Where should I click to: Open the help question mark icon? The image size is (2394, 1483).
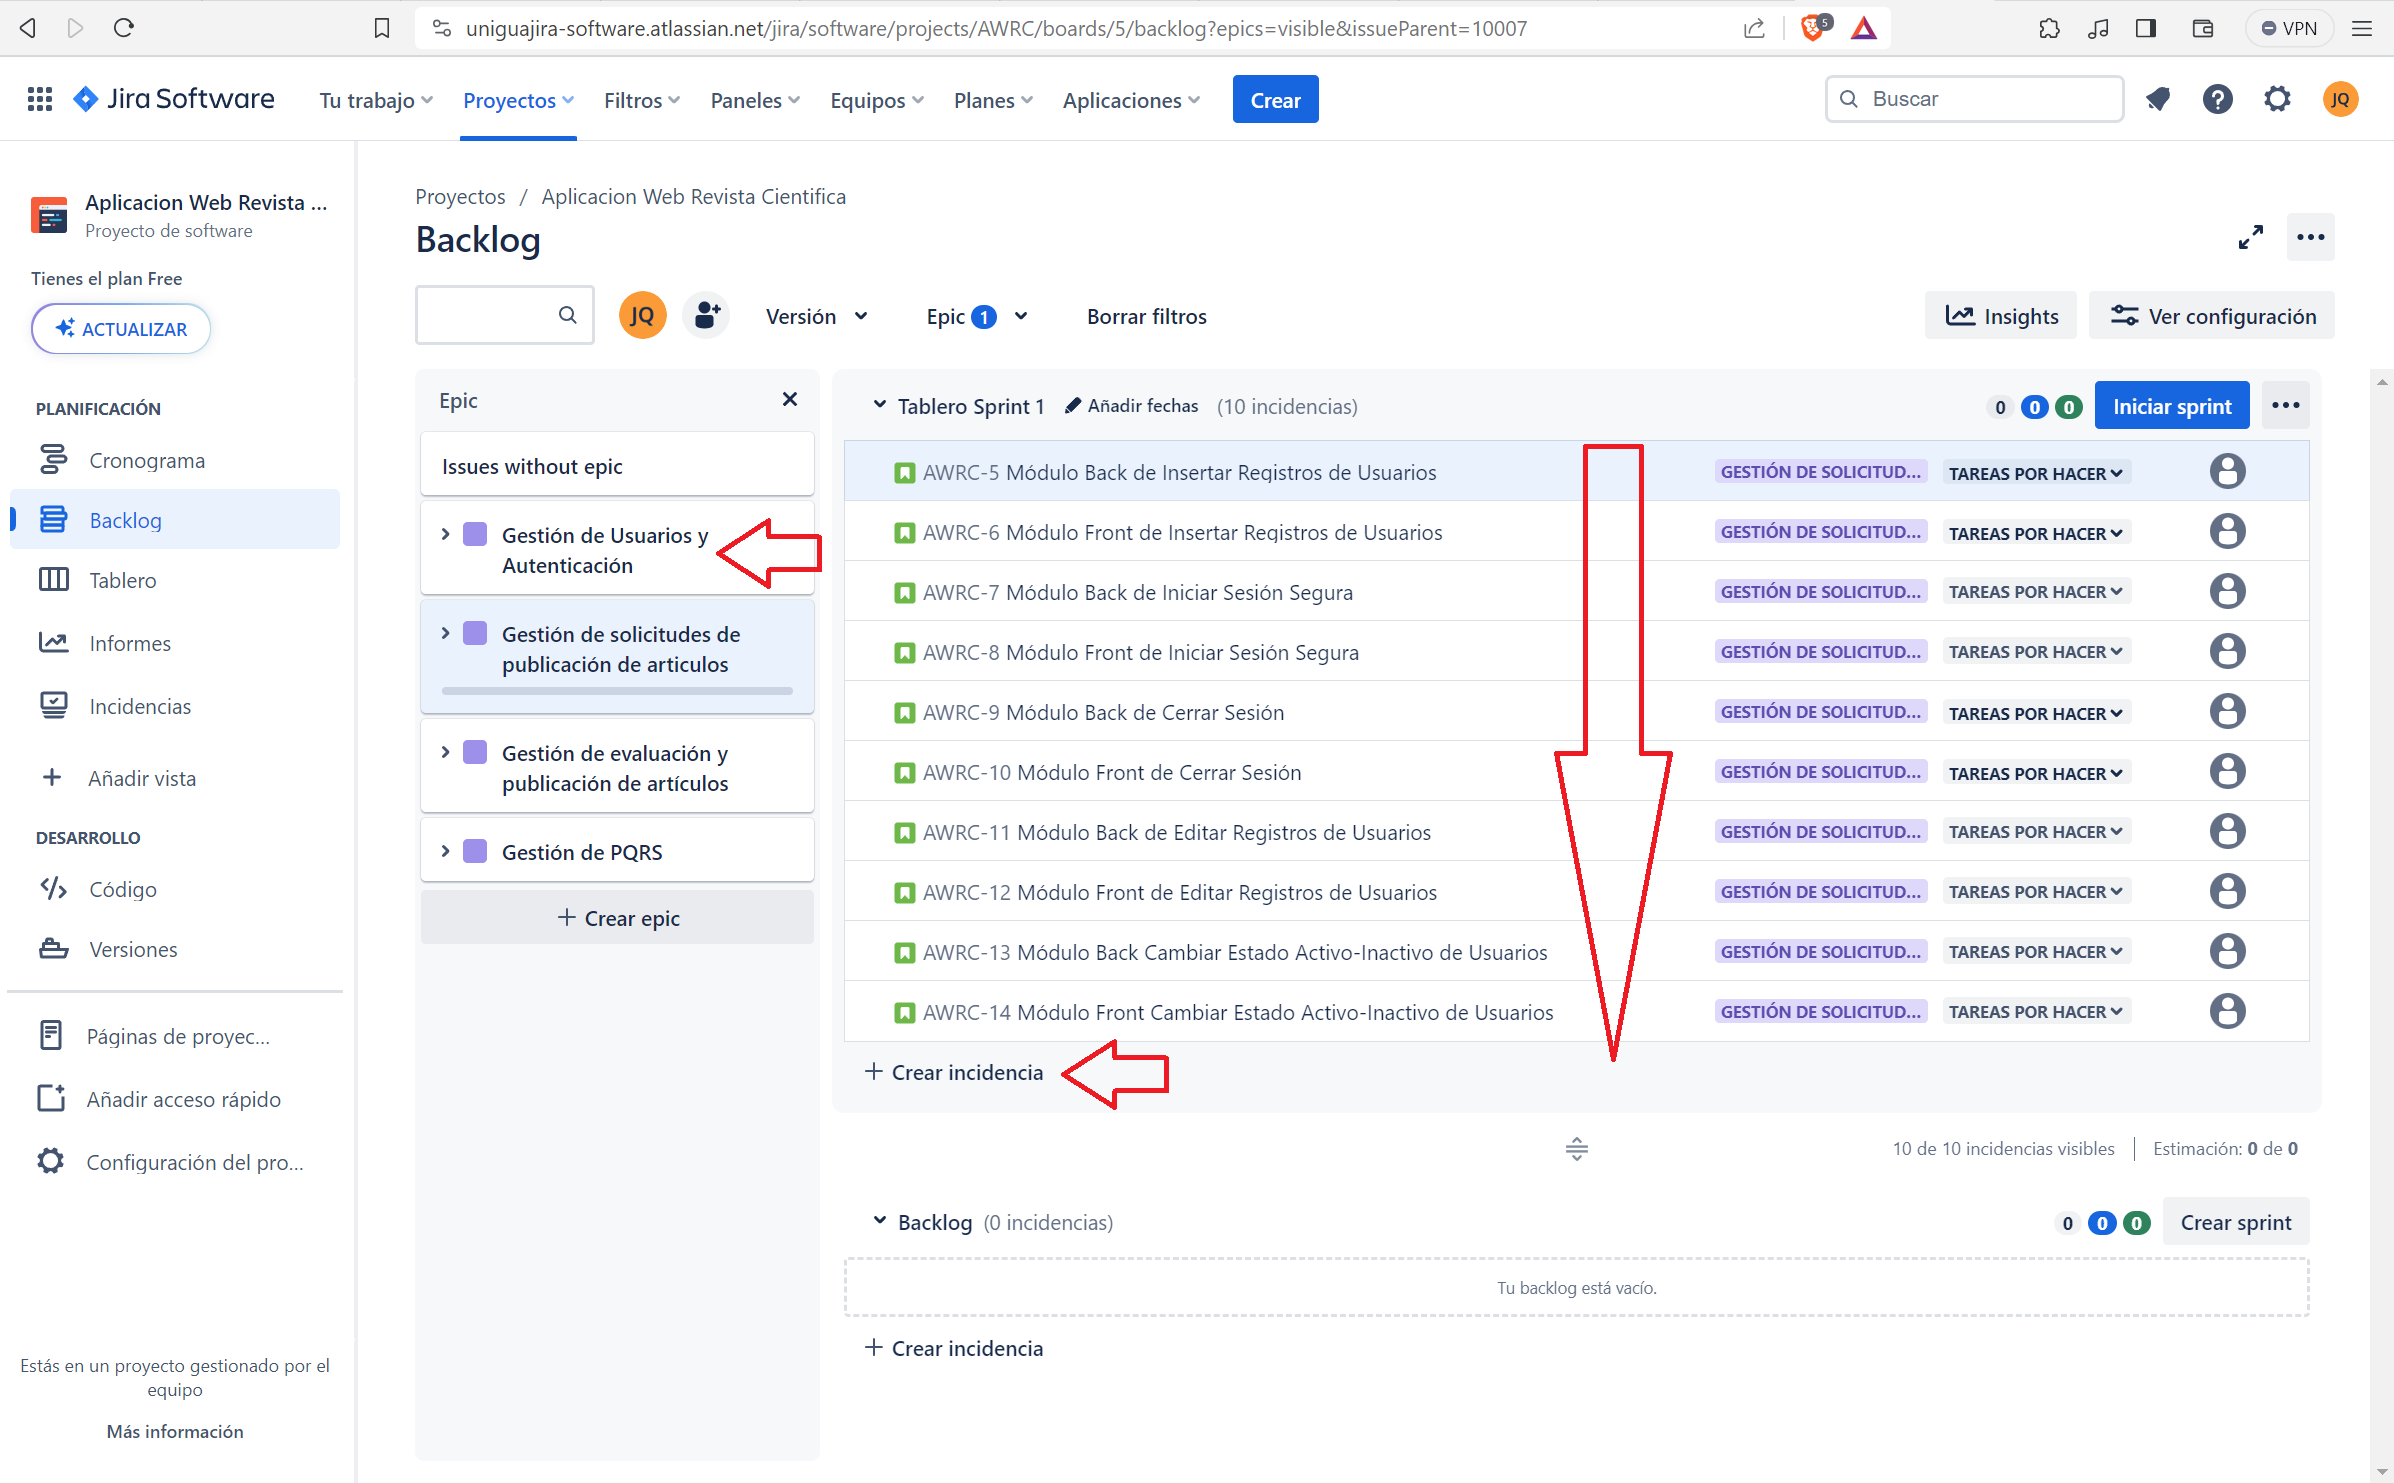tap(2217, 99)
